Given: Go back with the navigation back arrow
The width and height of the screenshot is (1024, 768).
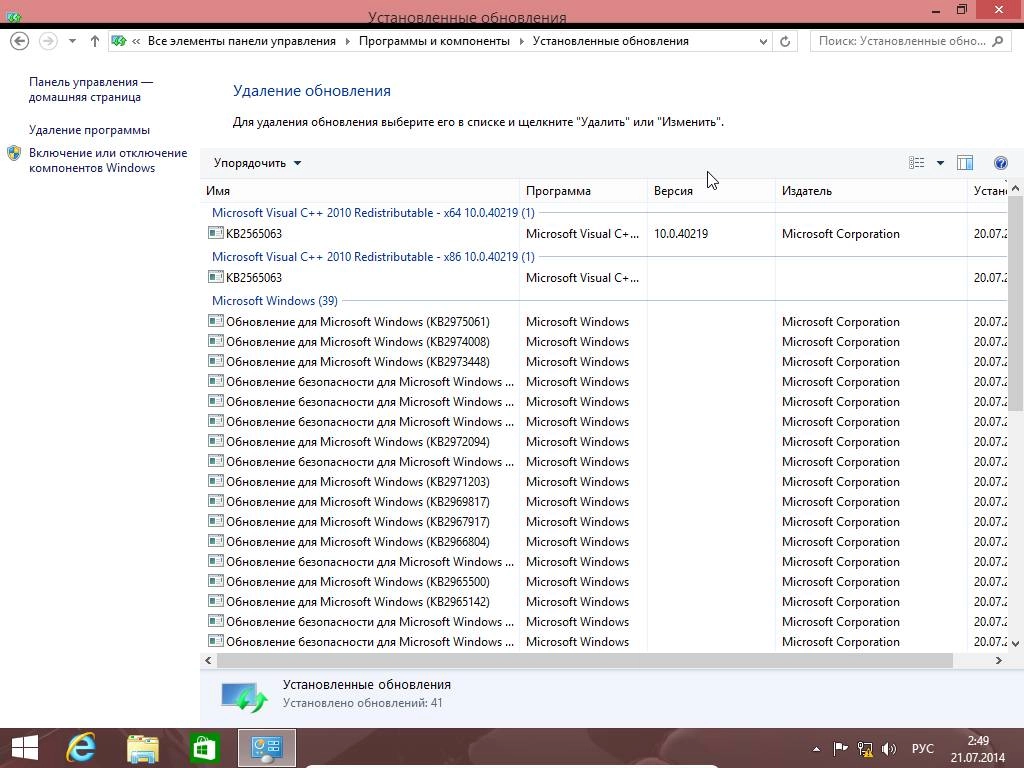Looking at the screenshot, I should [20, 41].
